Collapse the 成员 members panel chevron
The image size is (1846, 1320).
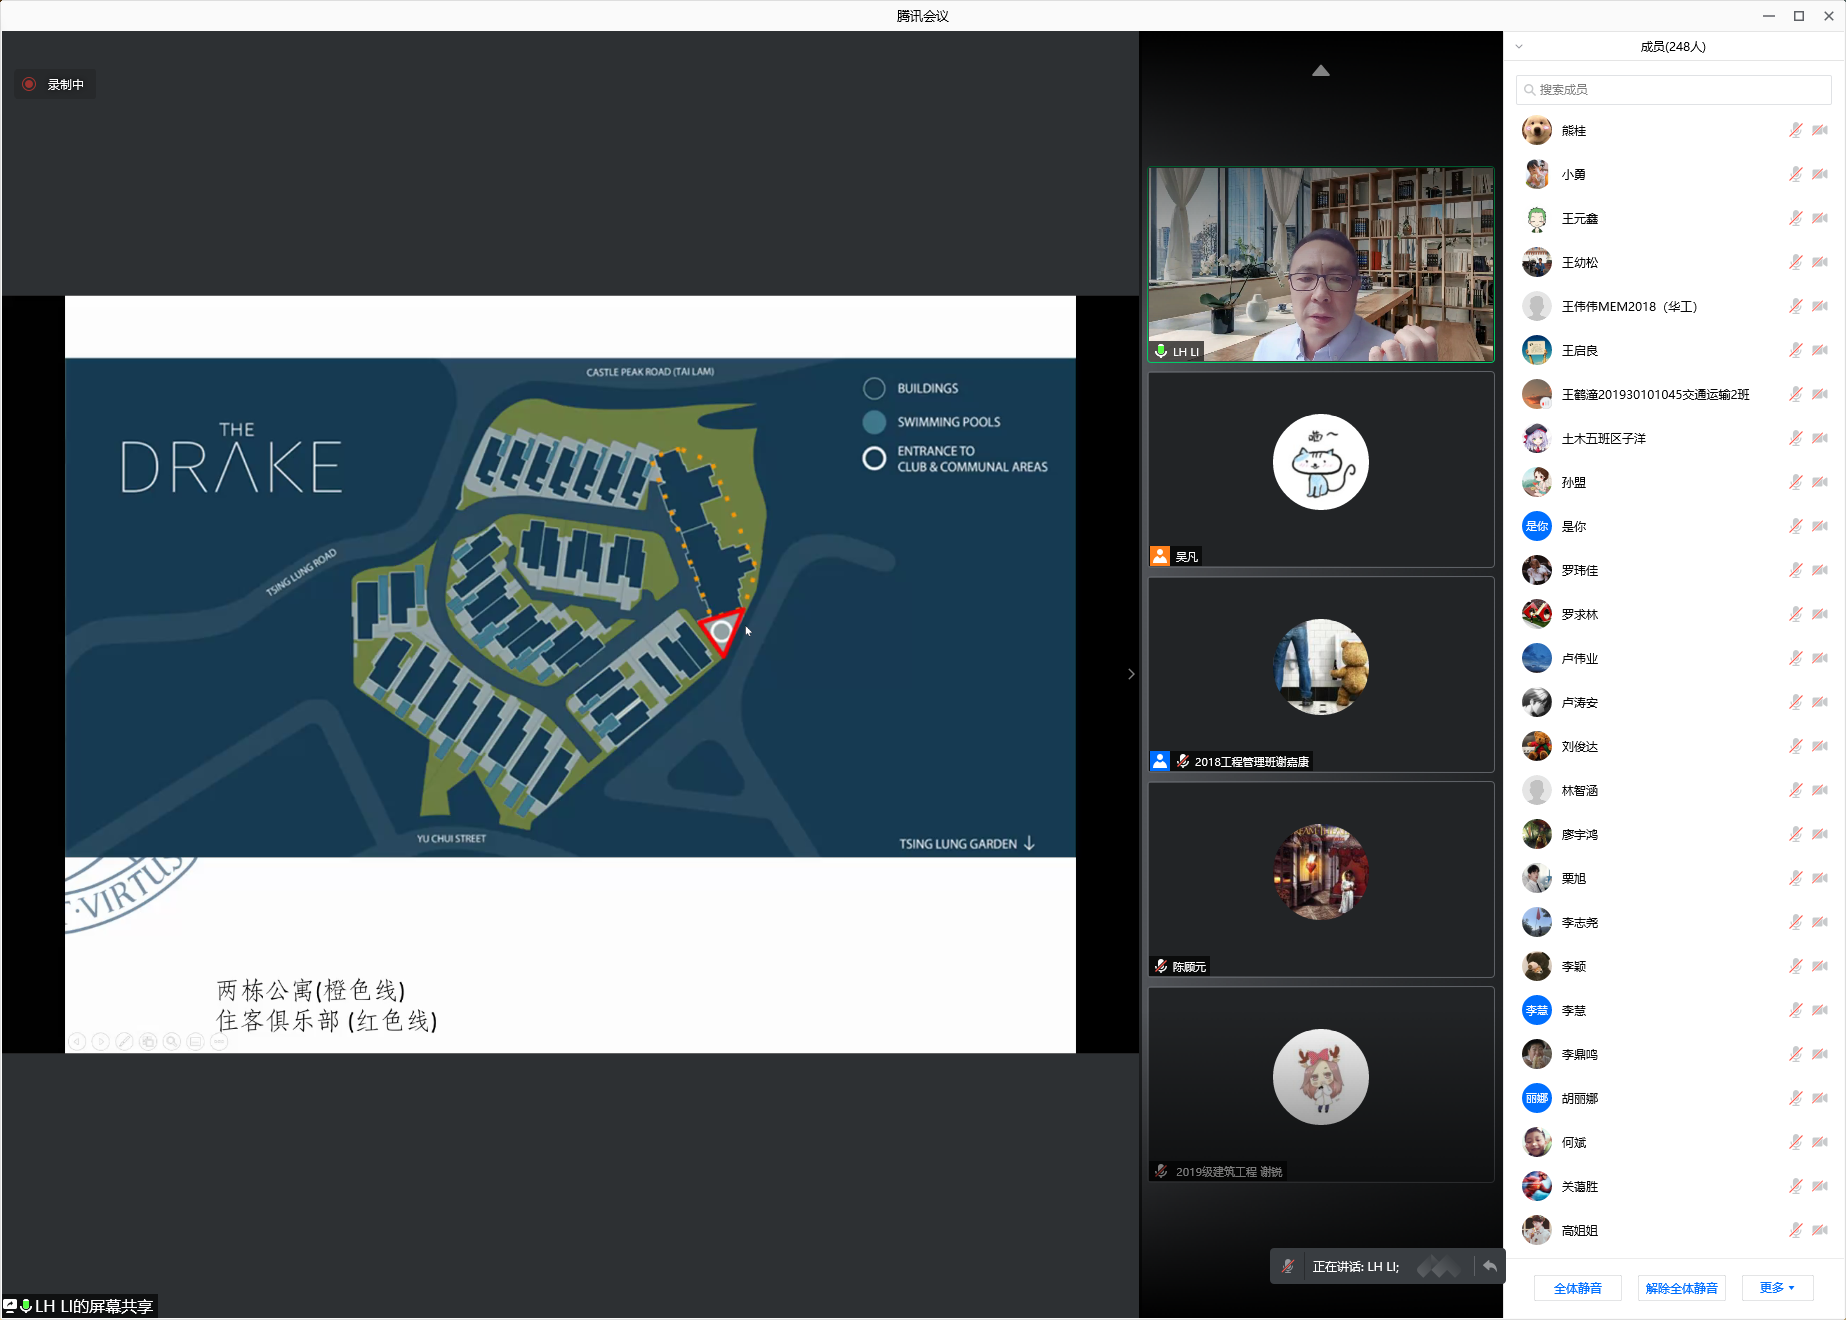point(1519,47)
